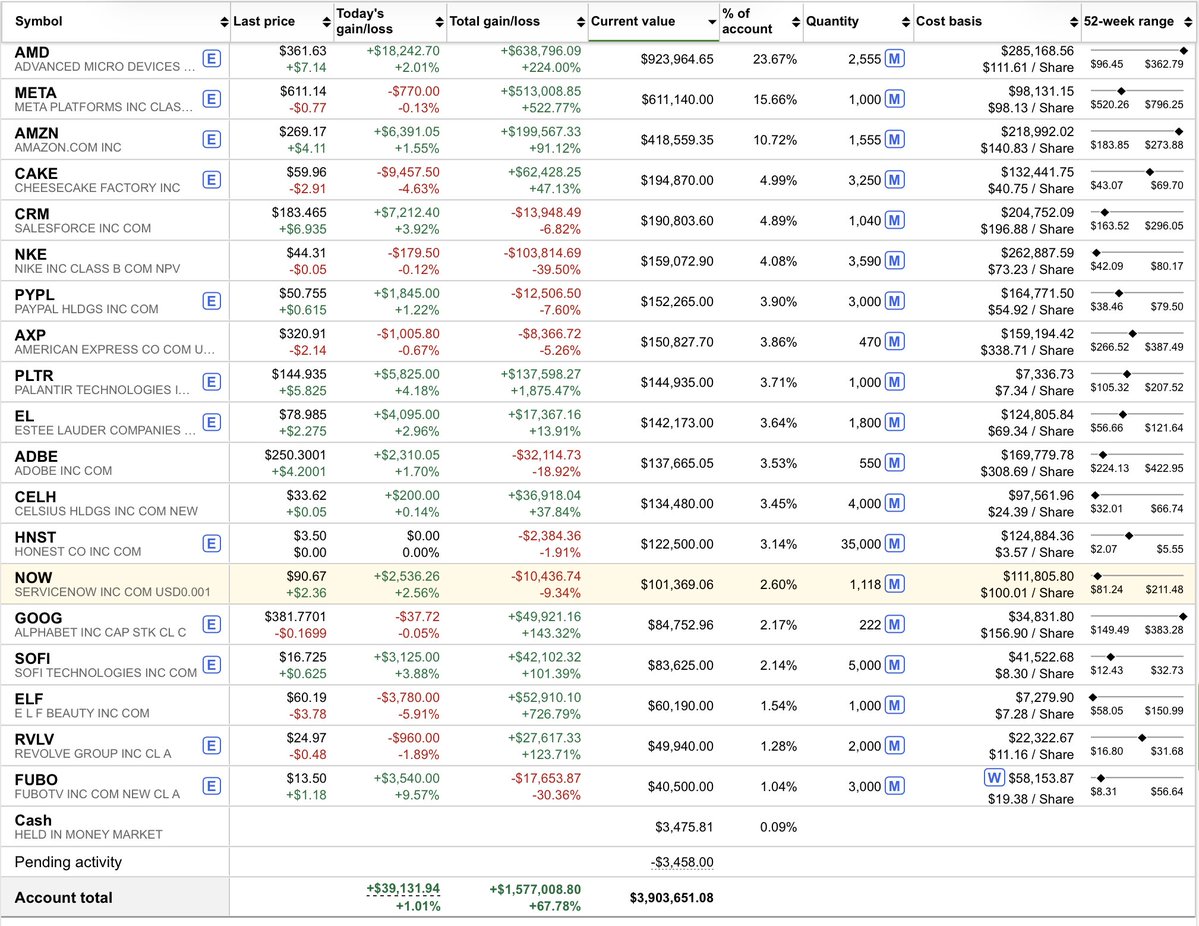Click the M margin badge in ELF row
This screenshot has width=1199, height=926.
(895, 705)
